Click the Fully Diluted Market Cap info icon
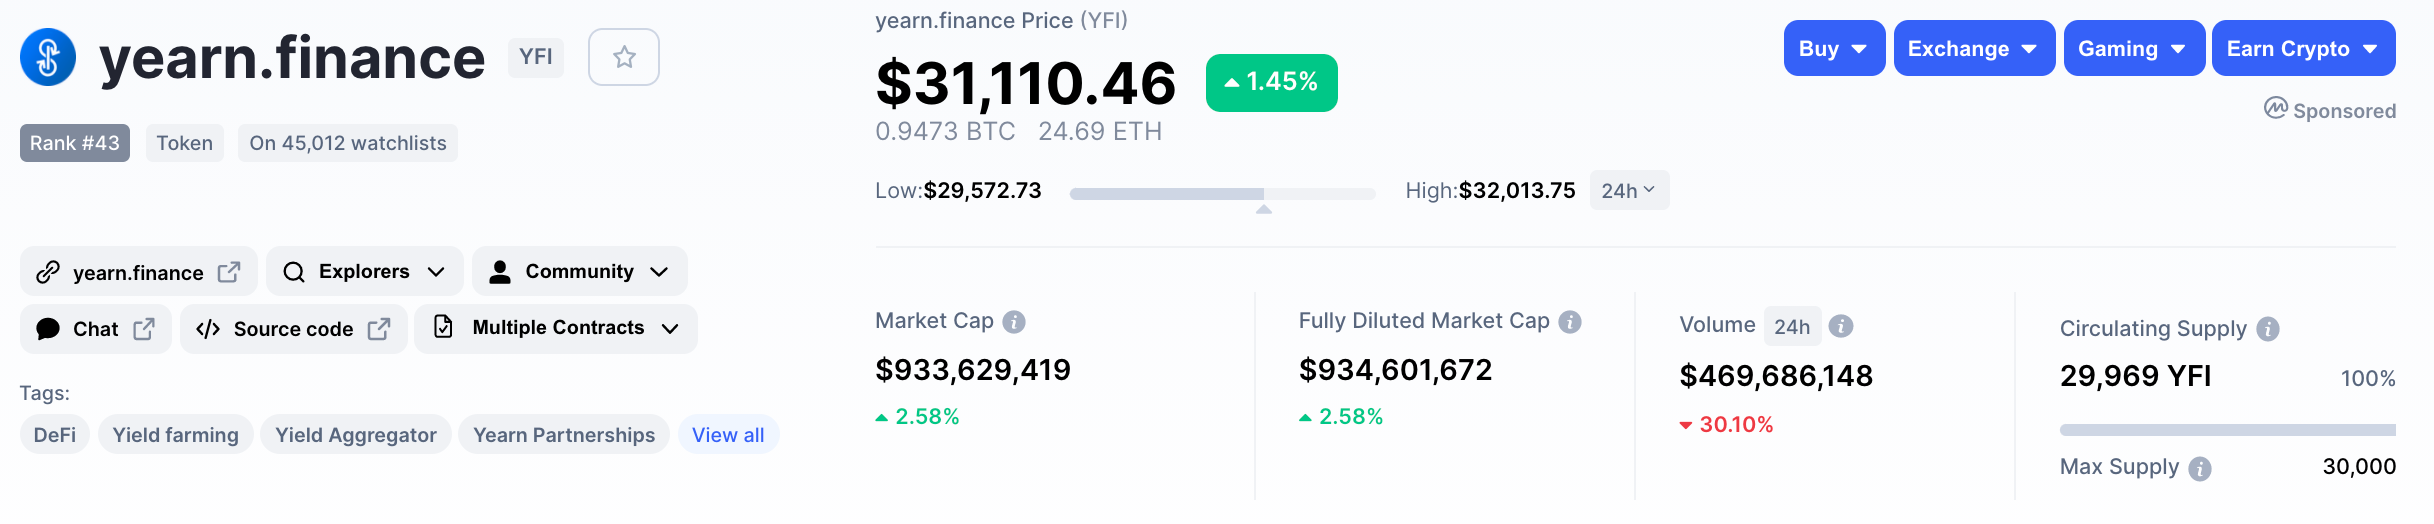Image resolution: width=2434 pixels, height=524 pixels. coord(1570,322)
